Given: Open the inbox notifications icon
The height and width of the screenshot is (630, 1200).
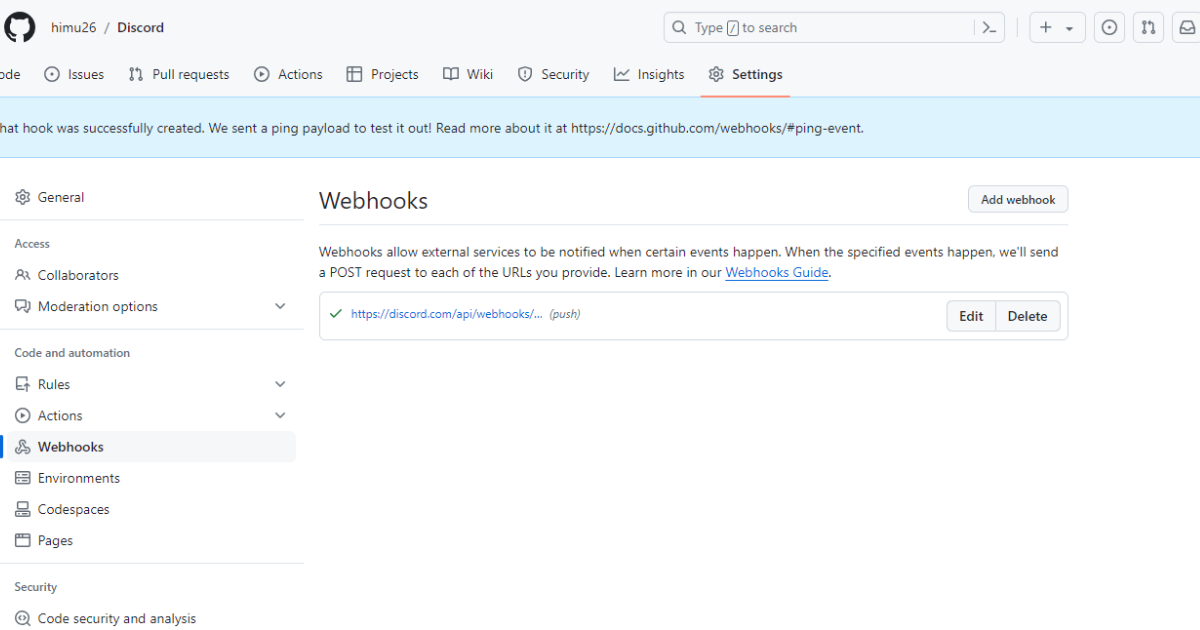Looking at the screenshot, I should pos(1186,28).
